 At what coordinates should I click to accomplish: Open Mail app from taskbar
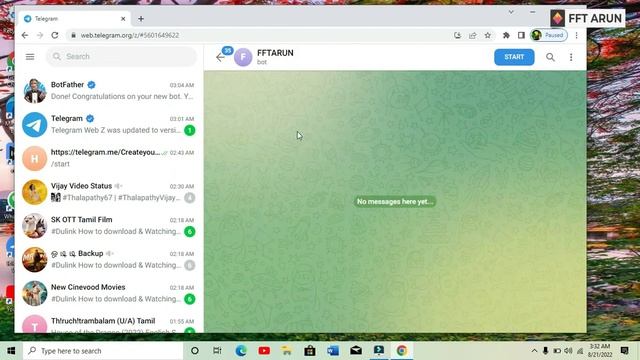[x=356, y=351]
